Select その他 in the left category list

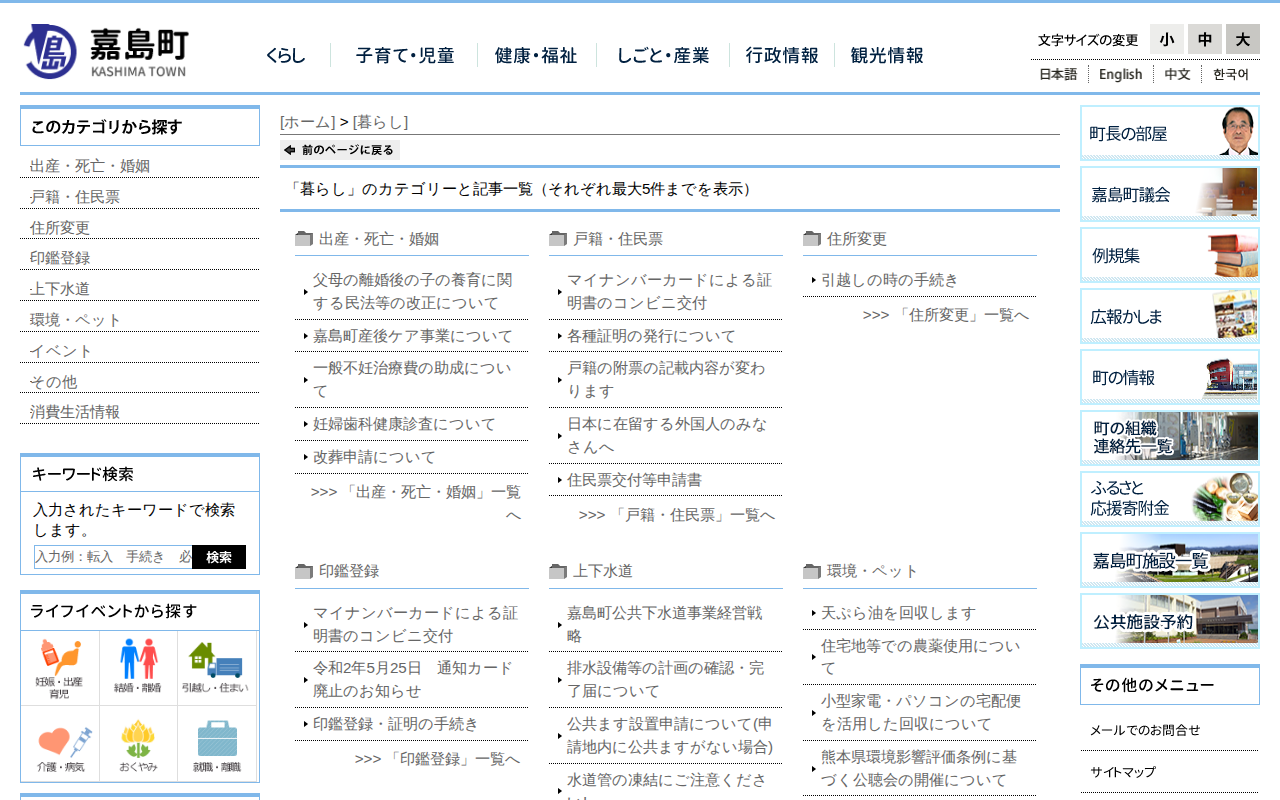coord(53,382)
